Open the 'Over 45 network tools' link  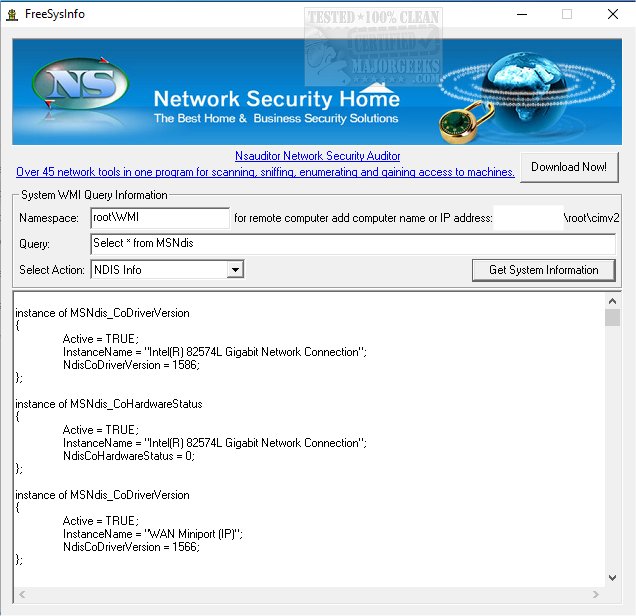pos(265,172)
